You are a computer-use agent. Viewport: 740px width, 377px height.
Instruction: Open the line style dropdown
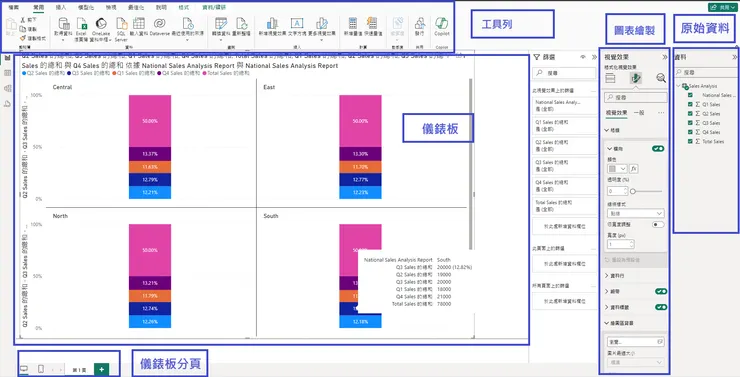(636, 213)
